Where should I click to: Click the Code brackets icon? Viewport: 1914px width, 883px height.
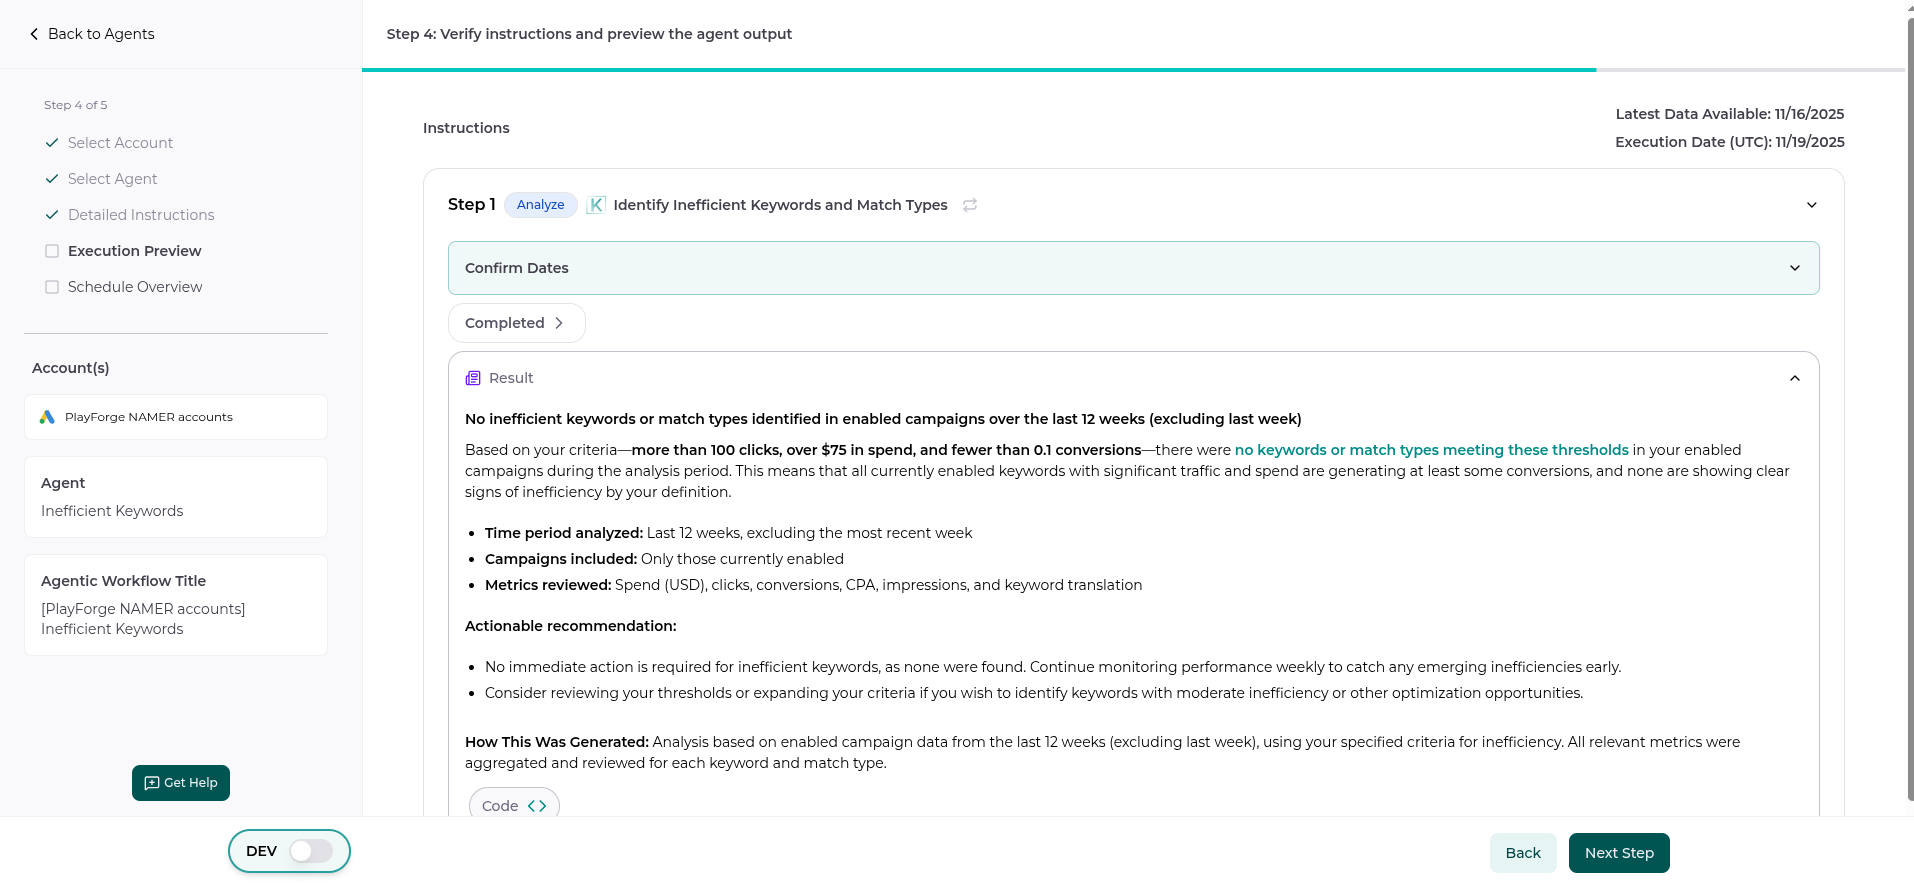click(x=537, y=806)
